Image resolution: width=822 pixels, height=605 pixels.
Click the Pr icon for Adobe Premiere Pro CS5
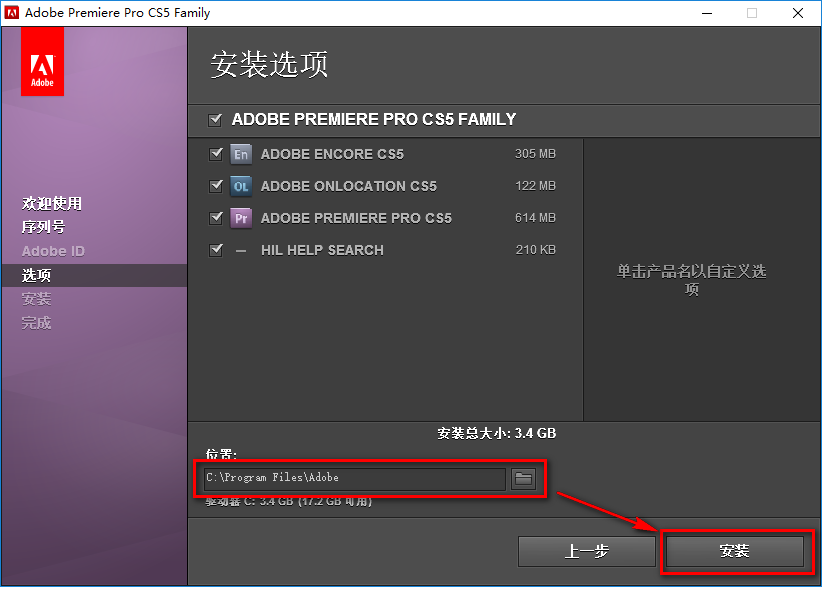(x=240, y=218)
